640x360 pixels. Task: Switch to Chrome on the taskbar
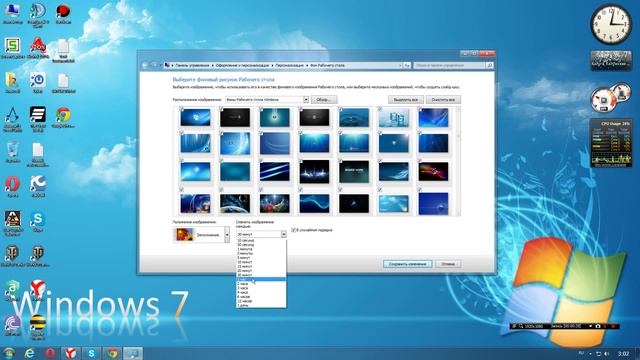coord(113,353)
